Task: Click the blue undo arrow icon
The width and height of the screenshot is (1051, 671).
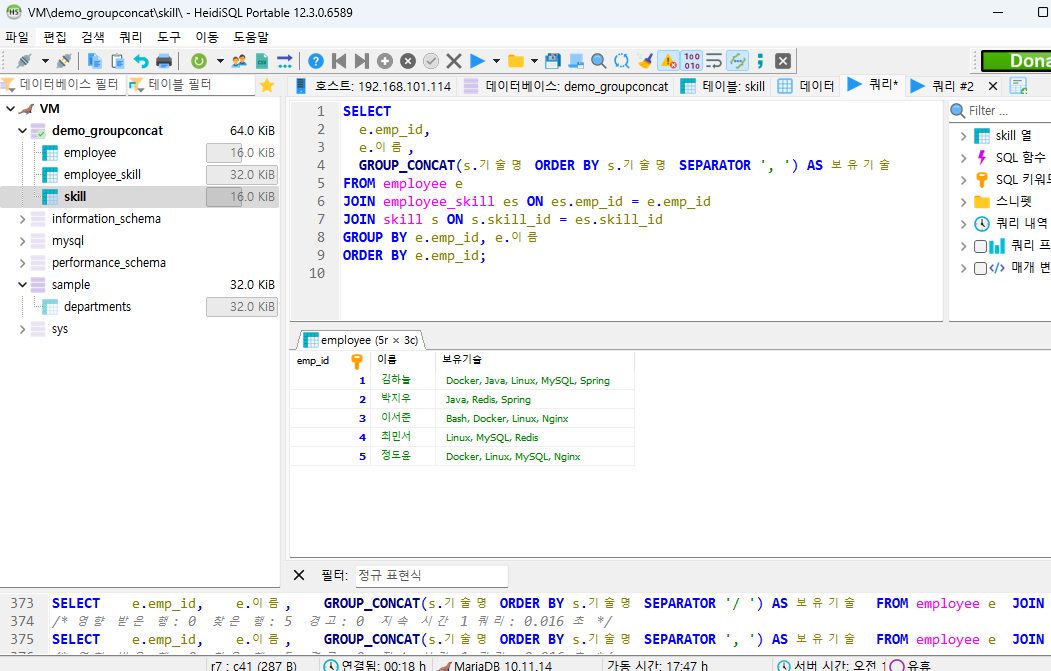Action: click(x=141, y=61)
